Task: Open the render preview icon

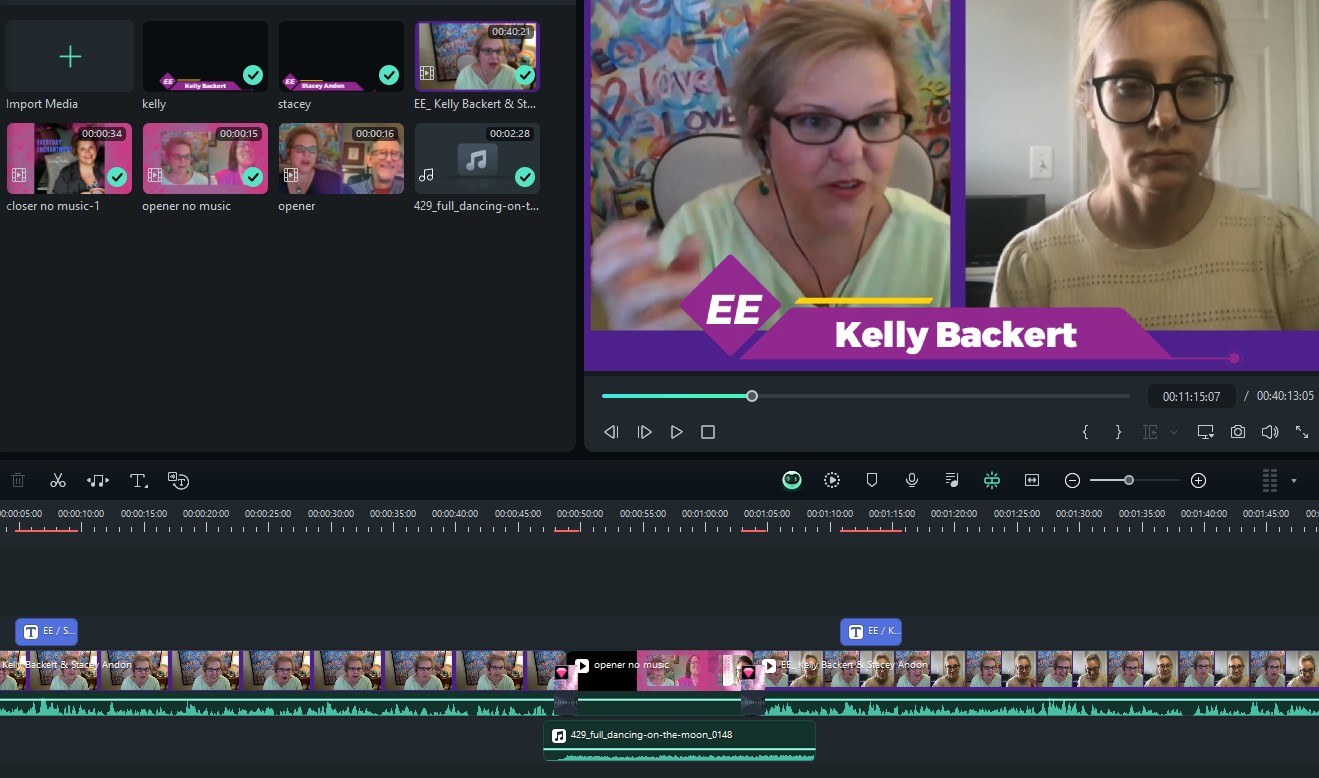Action: point(832,480)
